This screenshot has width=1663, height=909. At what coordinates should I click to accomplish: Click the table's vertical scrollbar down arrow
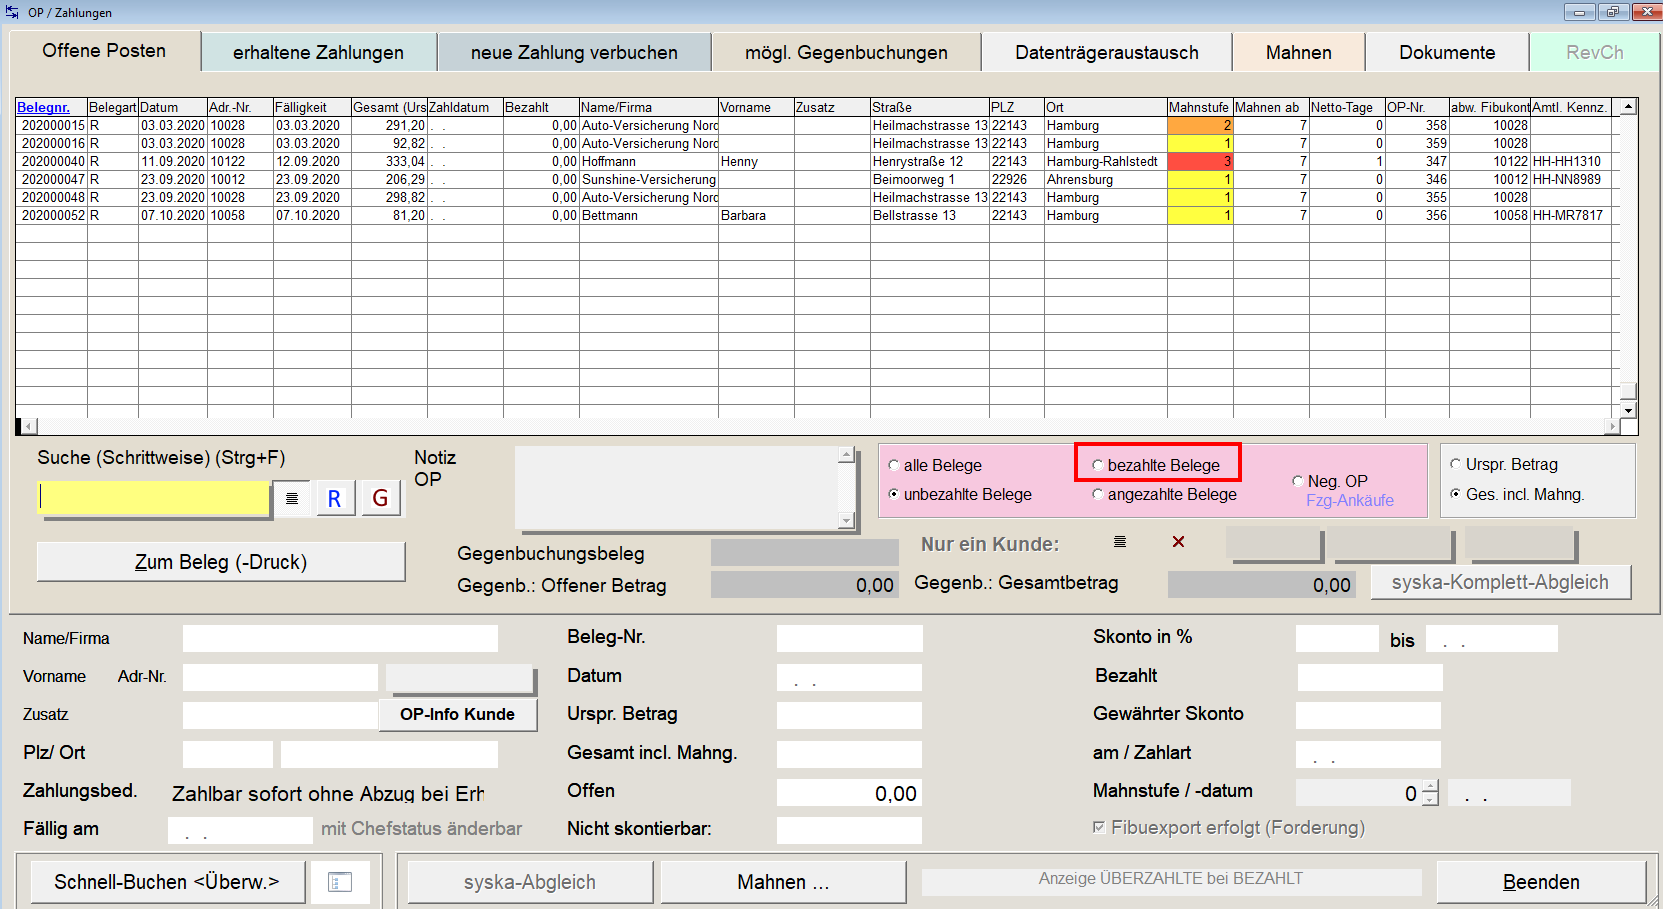(1628, 411)
